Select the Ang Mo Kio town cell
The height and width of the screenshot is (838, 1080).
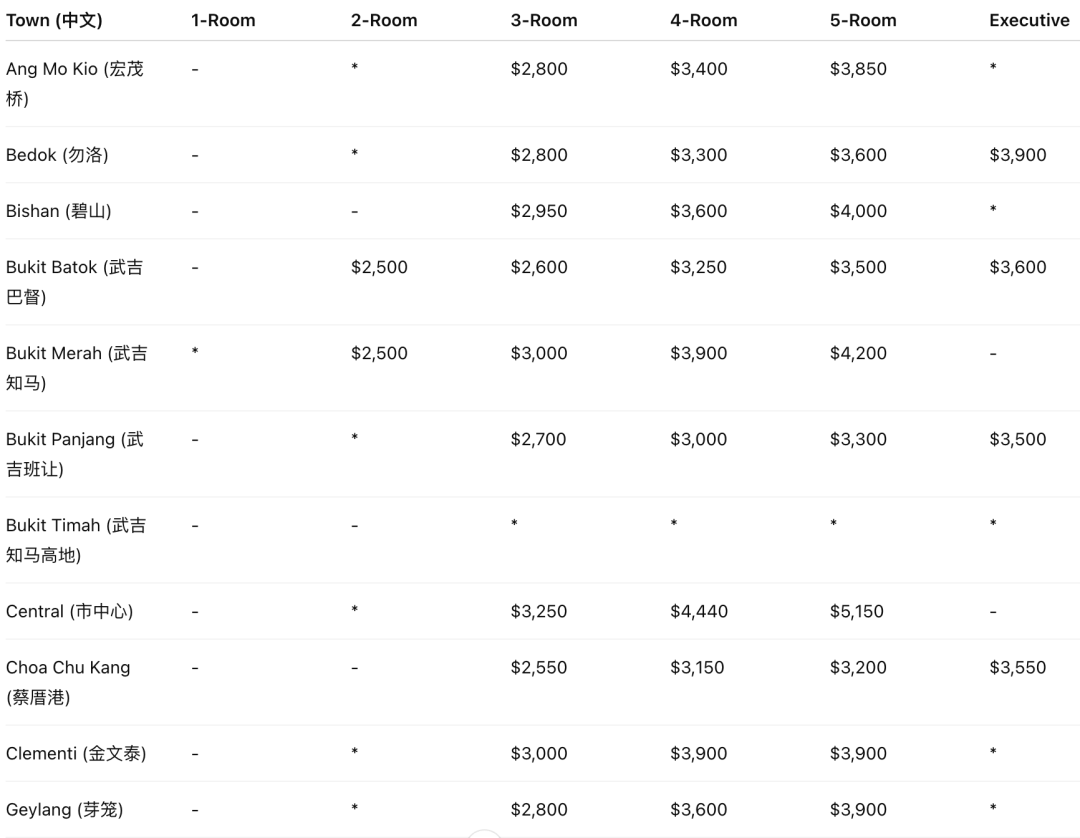(x=74, y=84)
